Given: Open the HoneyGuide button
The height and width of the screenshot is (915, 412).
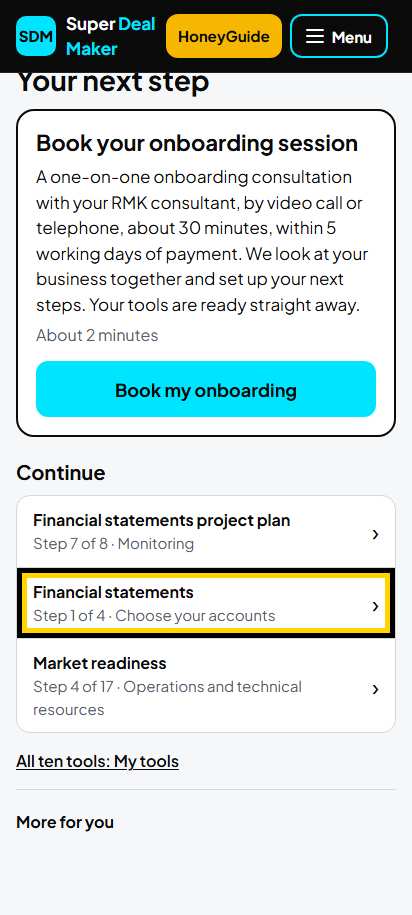Looking at the screenshot, I should pos(224,36).
